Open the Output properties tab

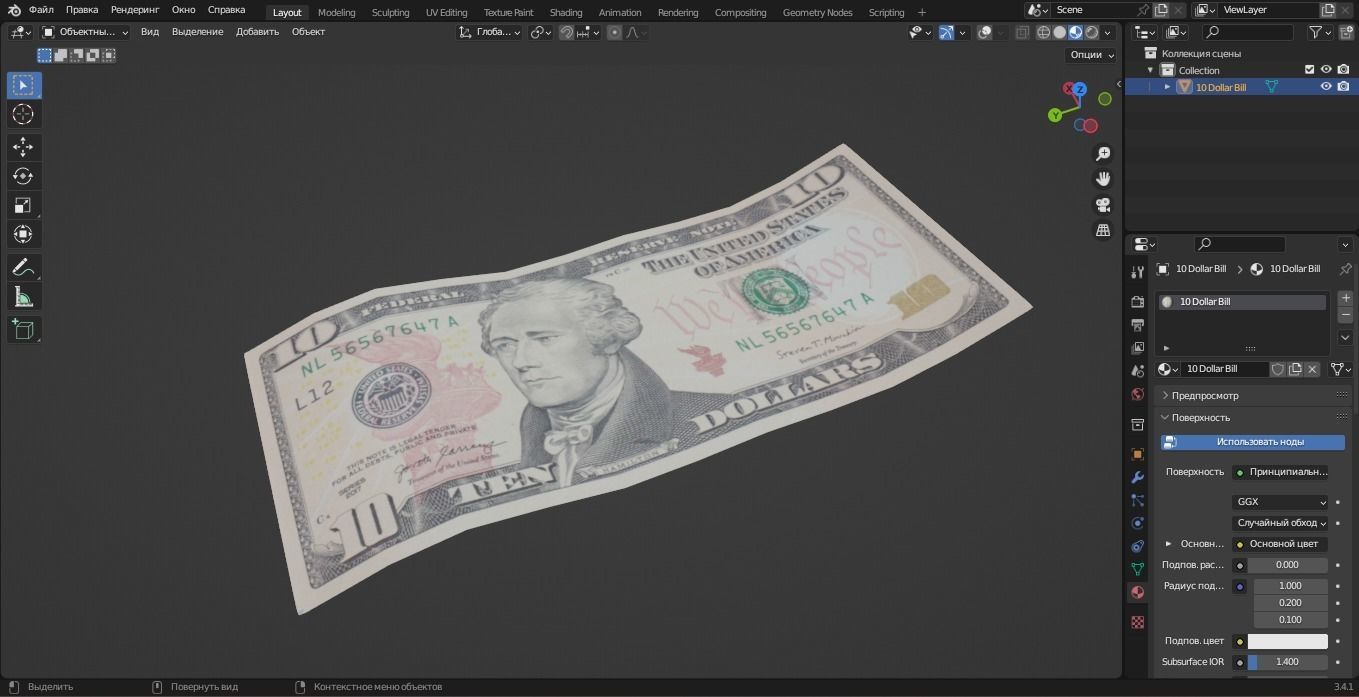[x=1137, y=325]
